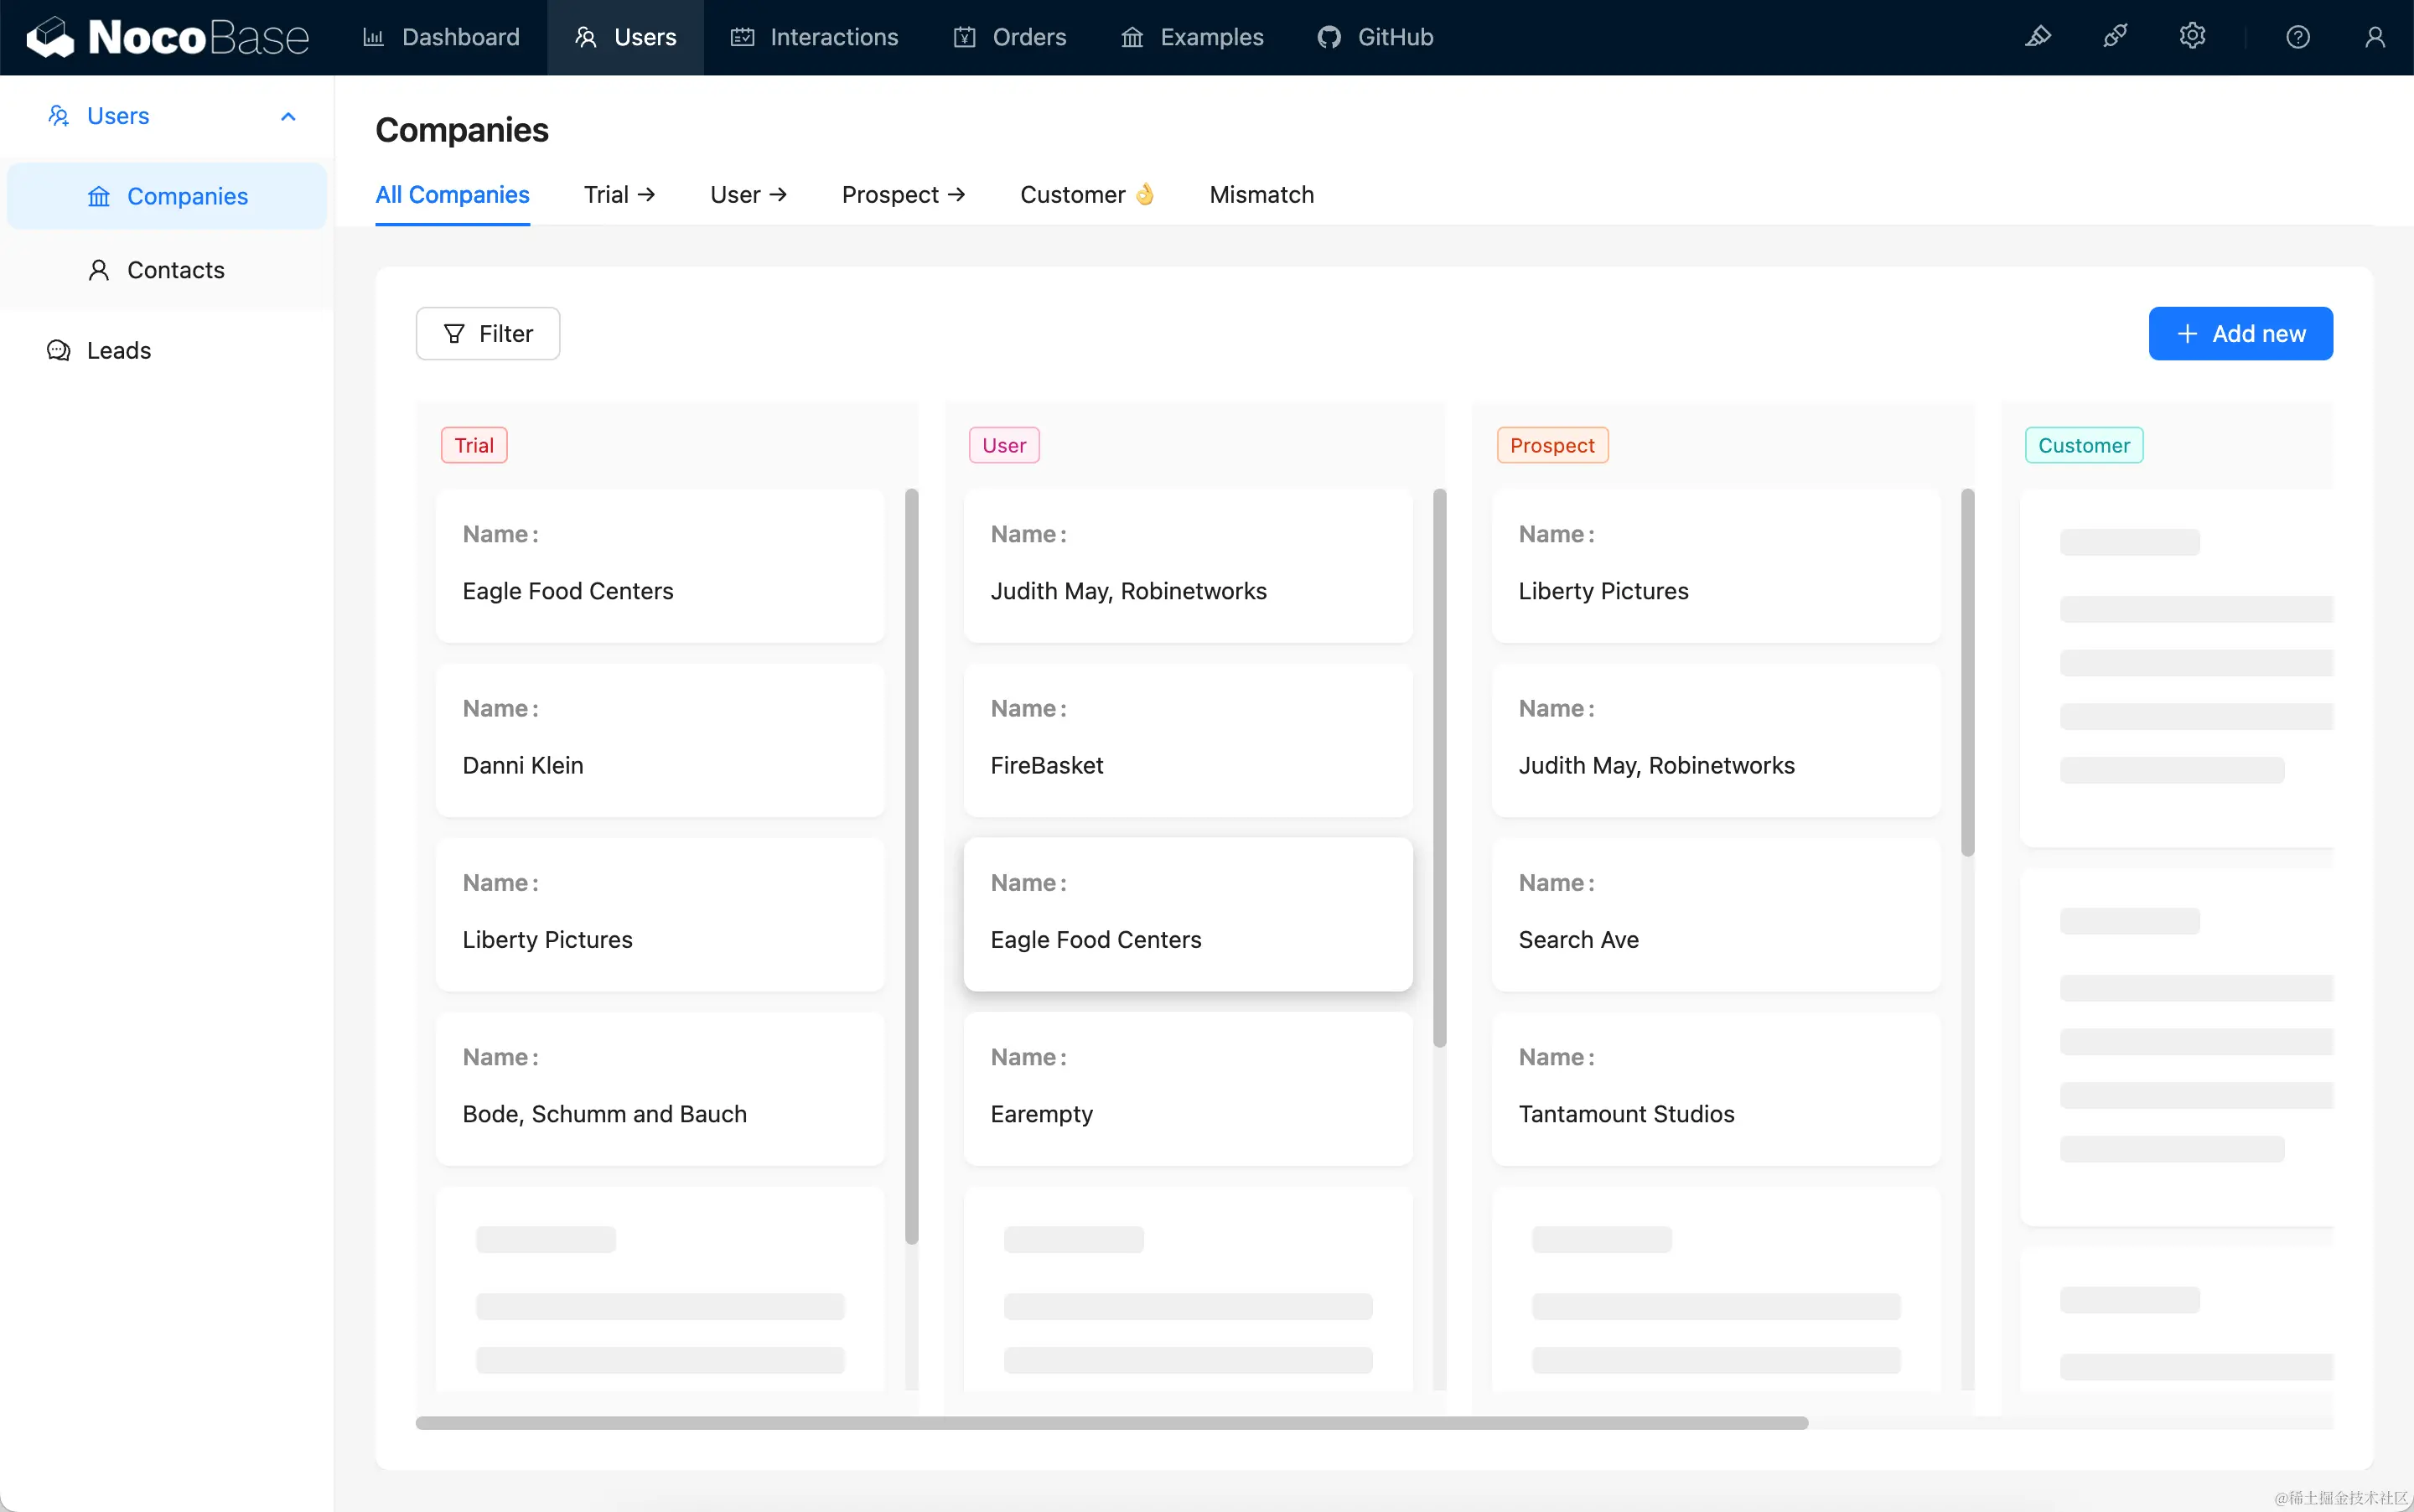The height and width of the screenshot is (1512, 2414).
Task: Open the Danni Klein card
Action: tap(660, 740)
